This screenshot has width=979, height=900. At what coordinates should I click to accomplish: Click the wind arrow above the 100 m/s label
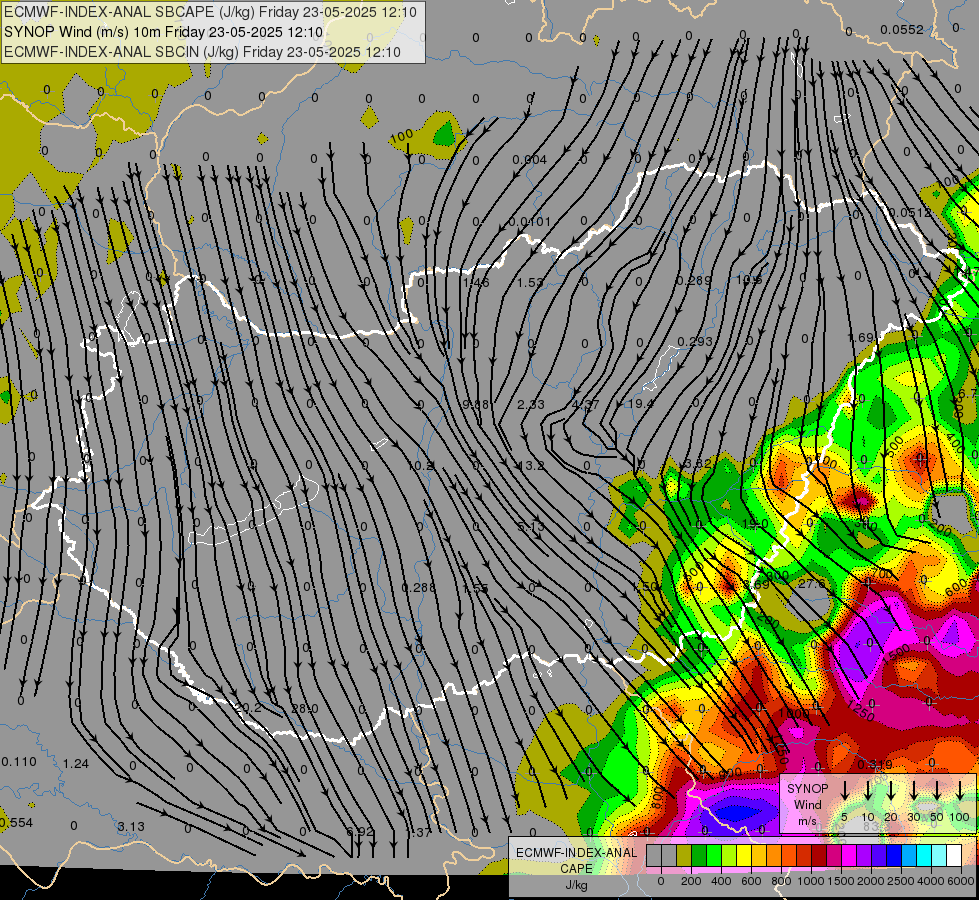pyautogui.click(x=960, y=790)
